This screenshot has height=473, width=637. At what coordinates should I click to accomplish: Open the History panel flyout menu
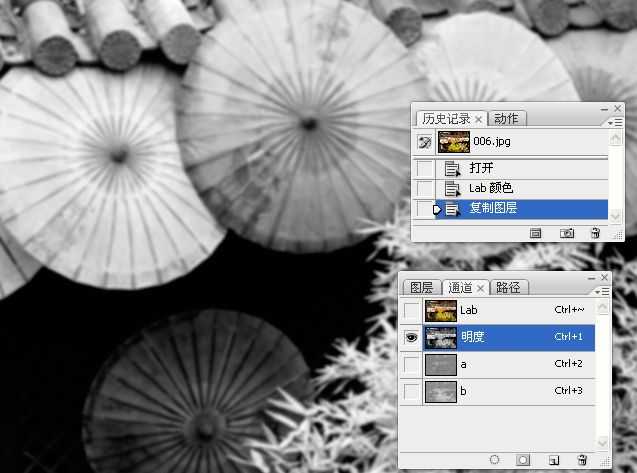point(616,120)
